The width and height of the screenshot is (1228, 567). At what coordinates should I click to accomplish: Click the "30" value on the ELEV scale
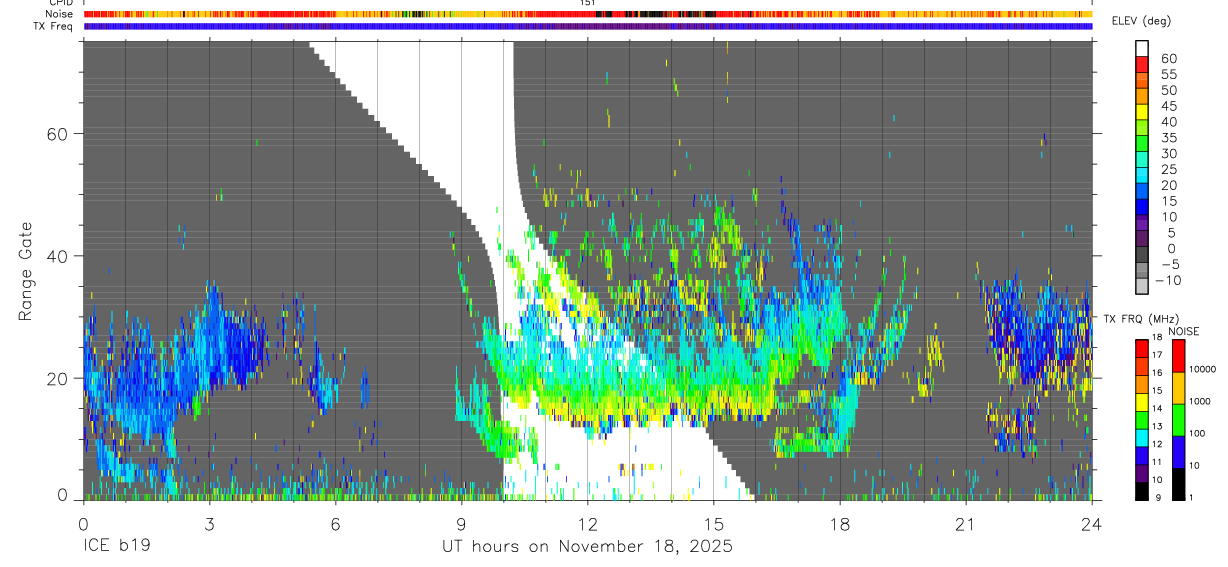[x=1168, y=153]
